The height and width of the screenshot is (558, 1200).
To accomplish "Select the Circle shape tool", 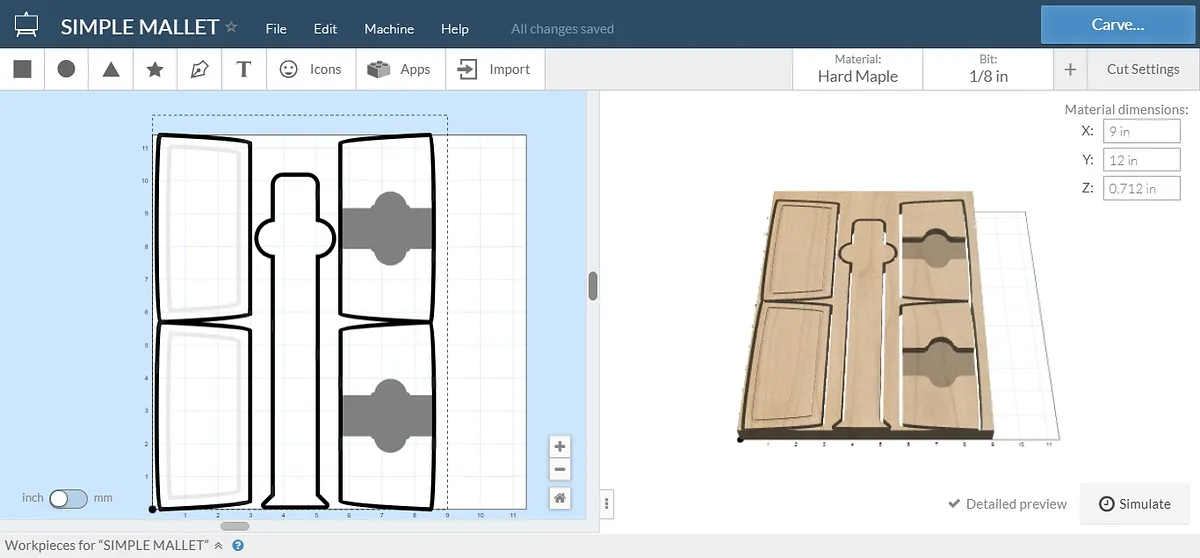I will 66,69.
